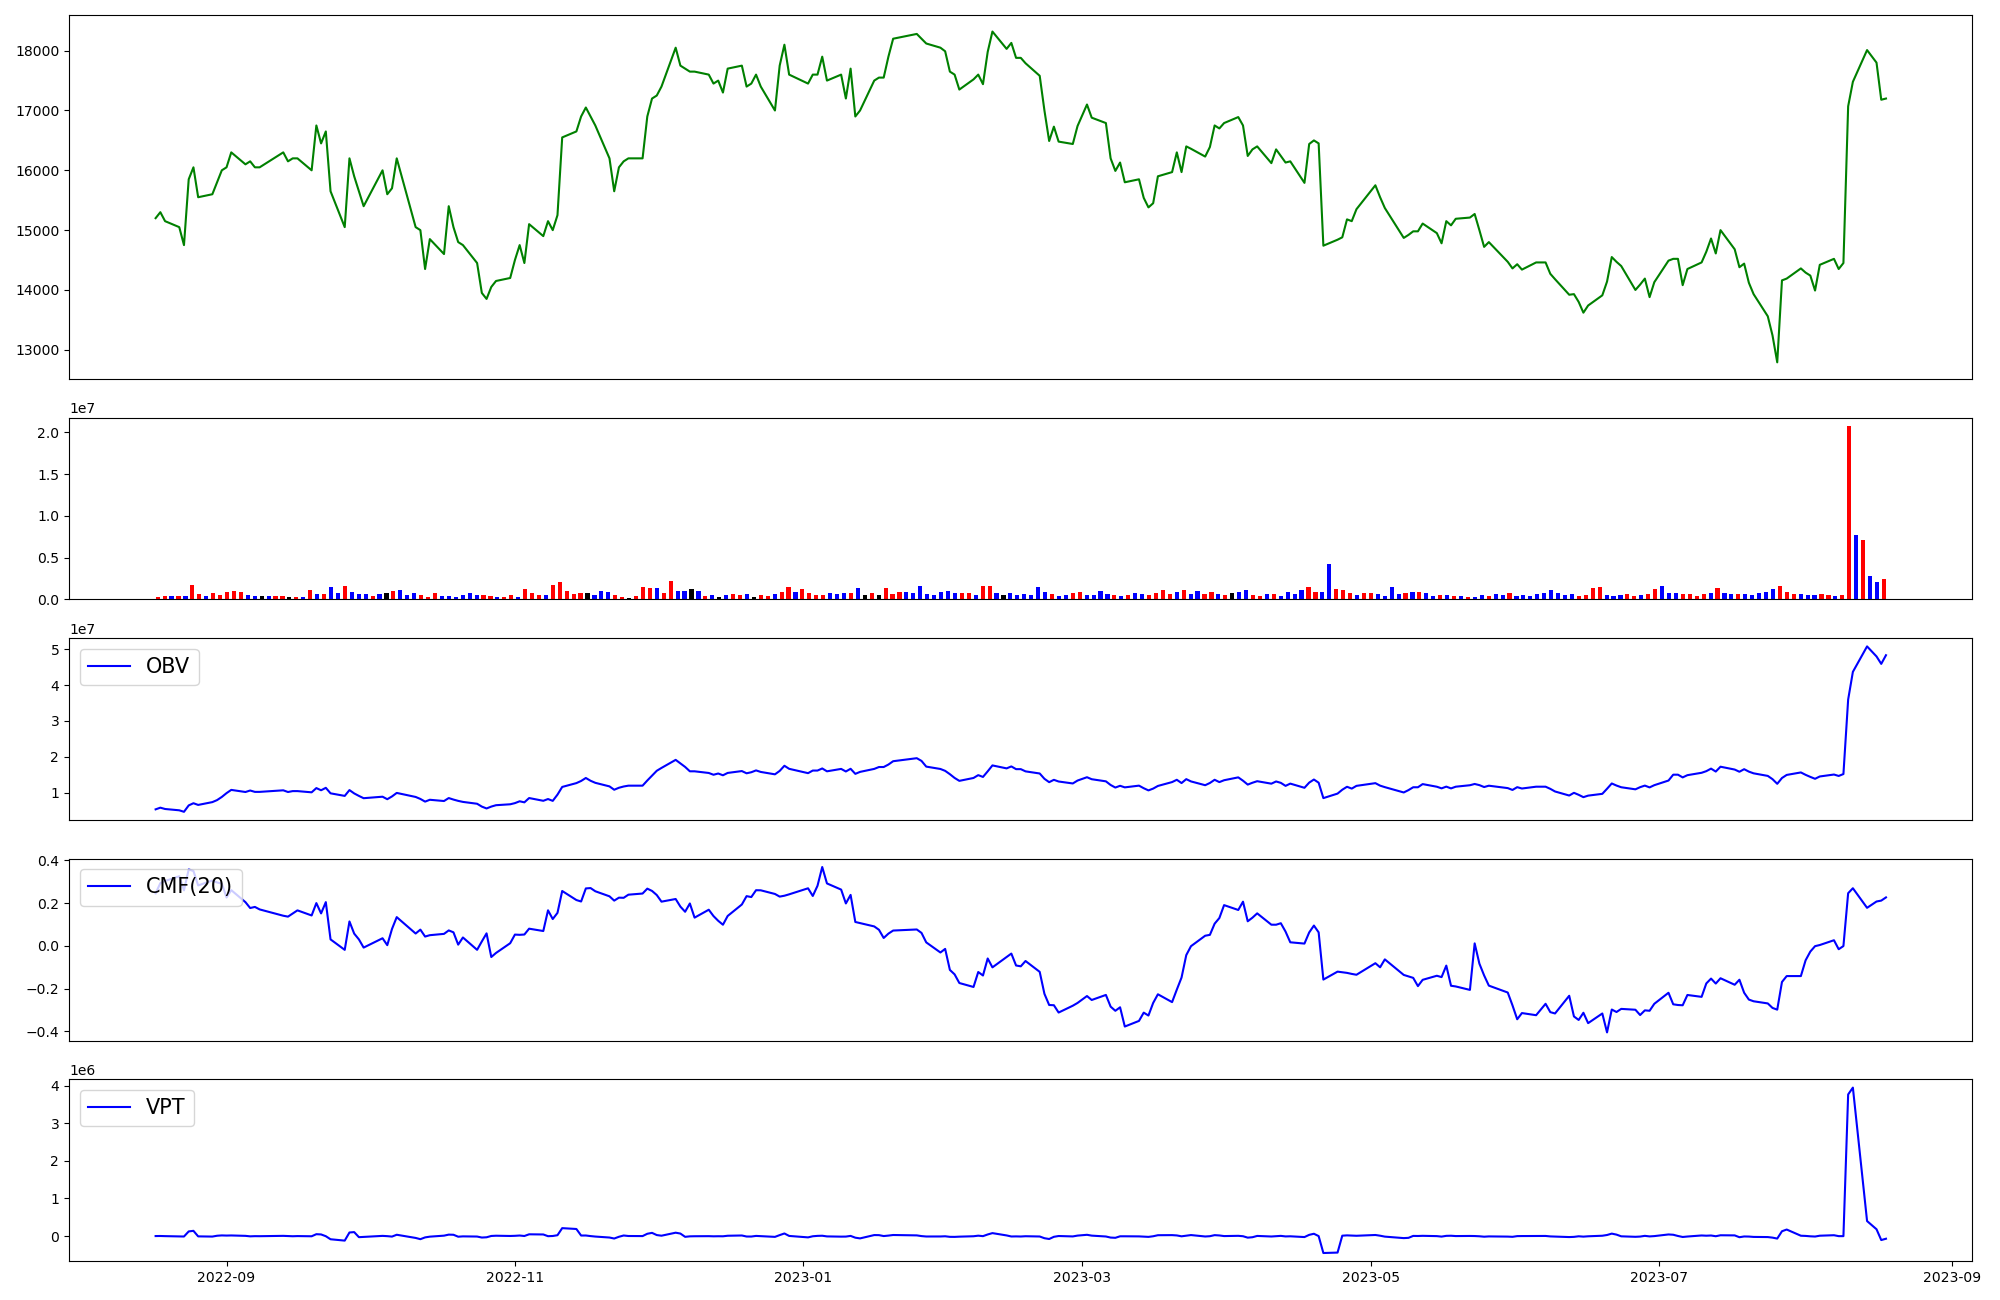Click the 0.4 label on the CMF axis
Viewport: 2000px width, 1300px height.
tap(48, 861)
